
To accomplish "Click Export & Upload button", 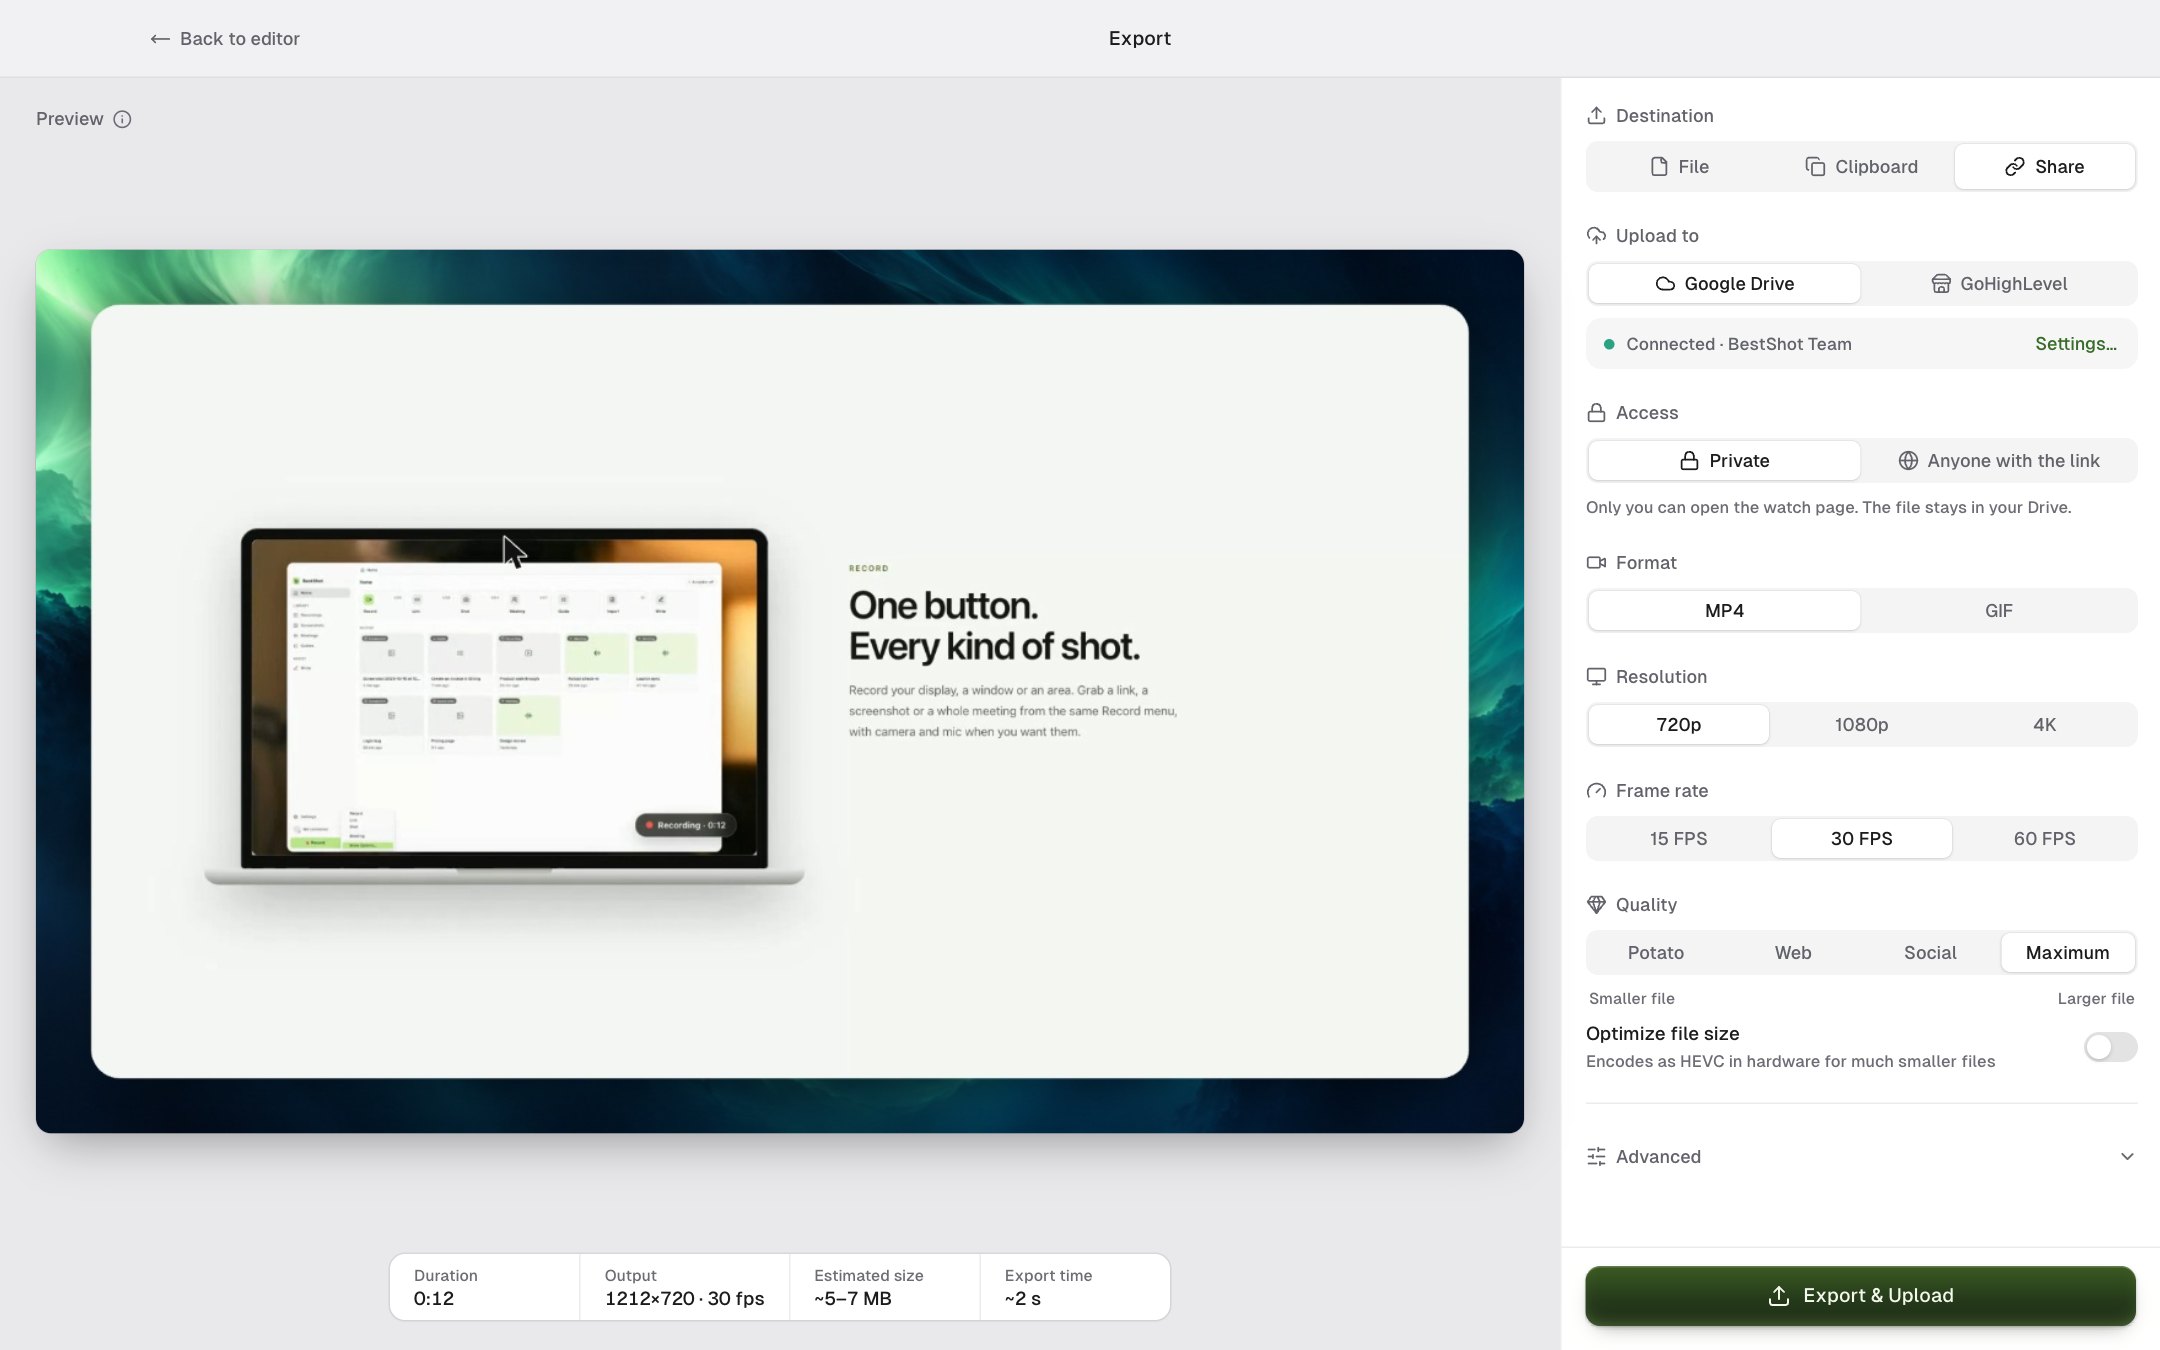I will pyautogui.click(x=1860, y=1296).
